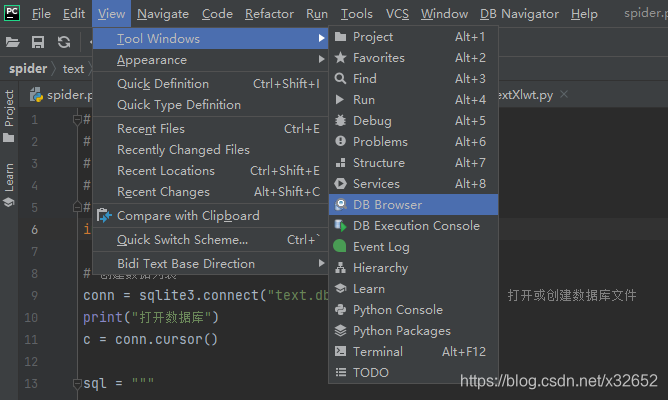668x400 pixels.
Task: Click the PyCharm logo icon
Action: [x=12, y=13]
